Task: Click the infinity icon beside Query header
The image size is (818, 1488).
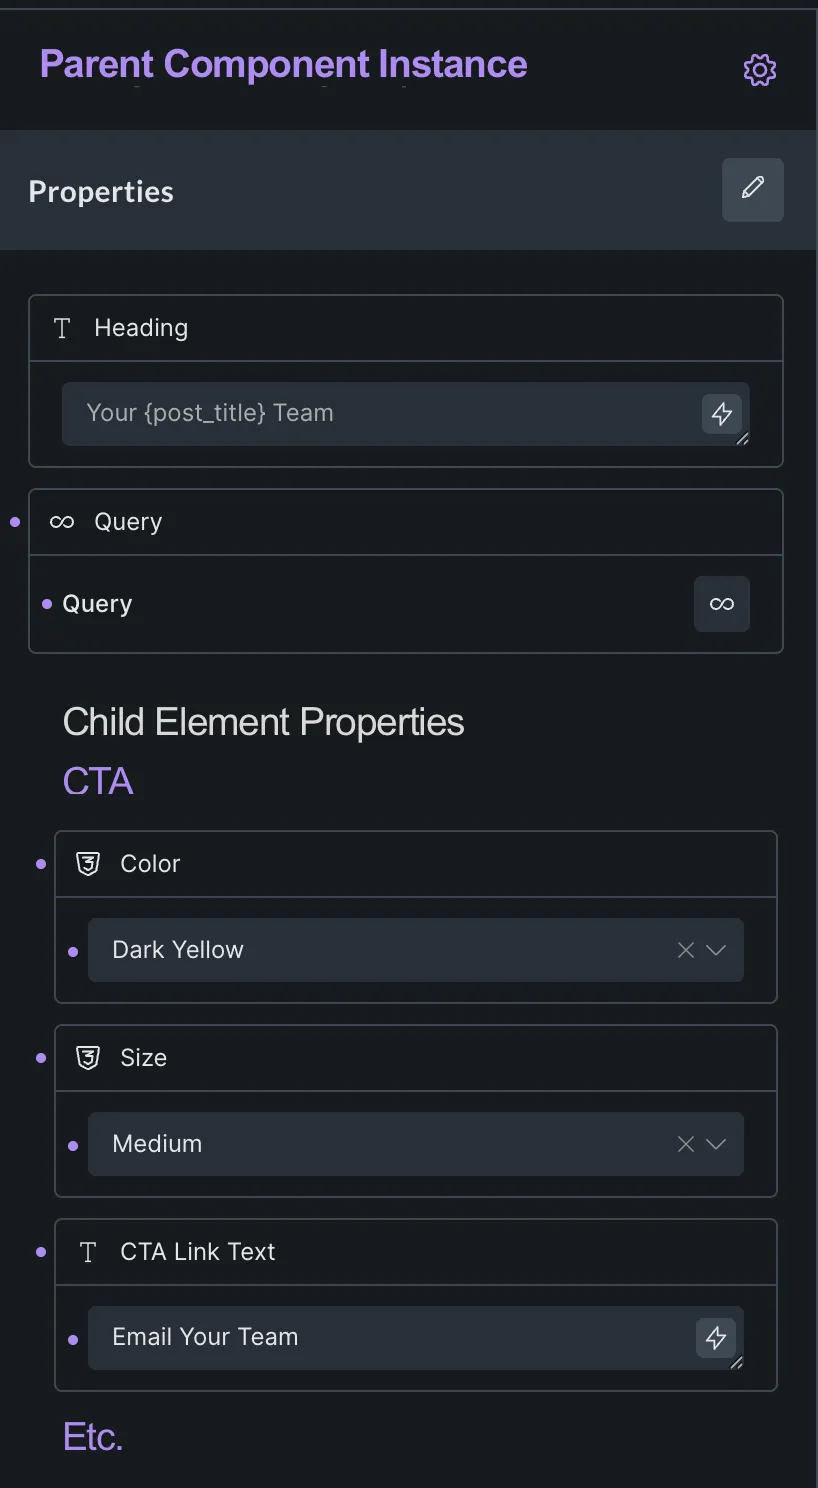Action: point(62,522)
